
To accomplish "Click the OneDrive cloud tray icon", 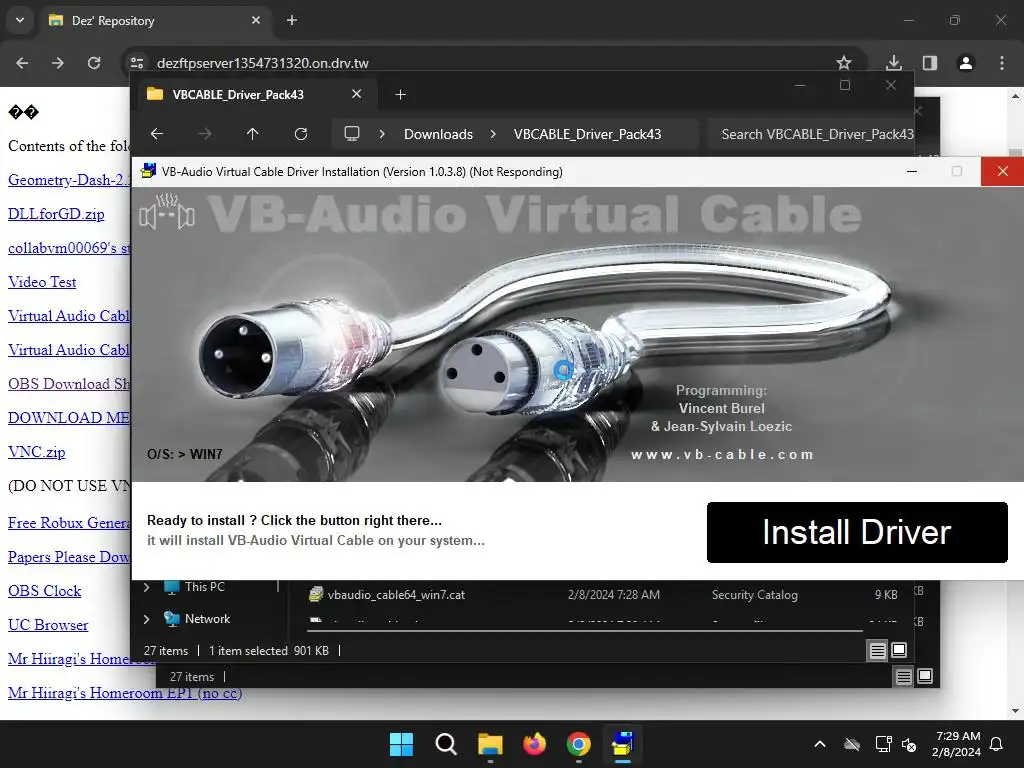I will click(852, 744).
